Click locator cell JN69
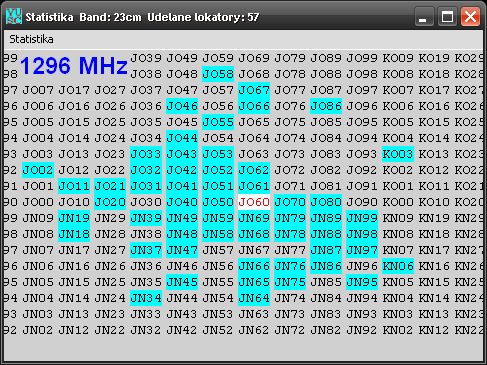Screen dimensions: 487x365 [x=254, y=218]
